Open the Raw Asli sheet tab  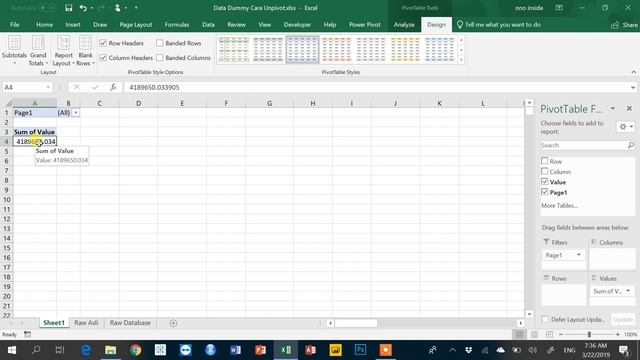coord(86,322)
